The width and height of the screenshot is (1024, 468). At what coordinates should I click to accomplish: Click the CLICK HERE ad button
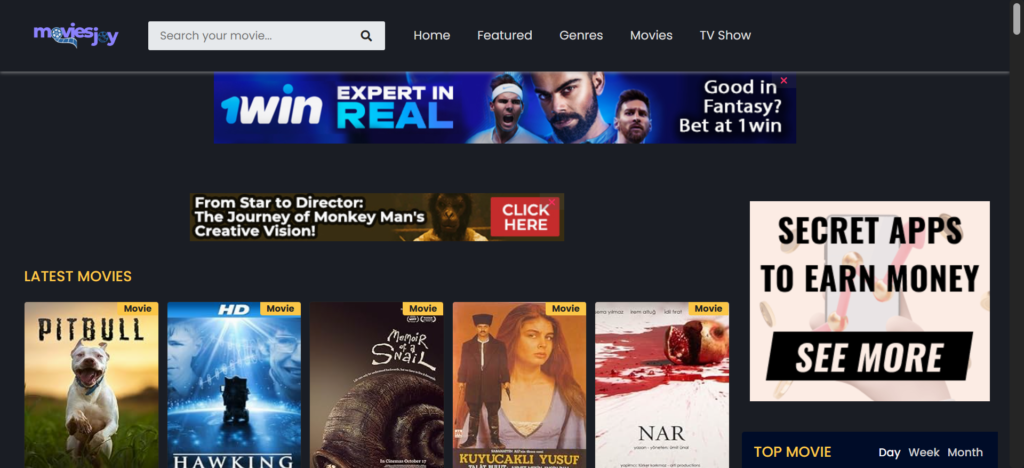tap(525, 217)
